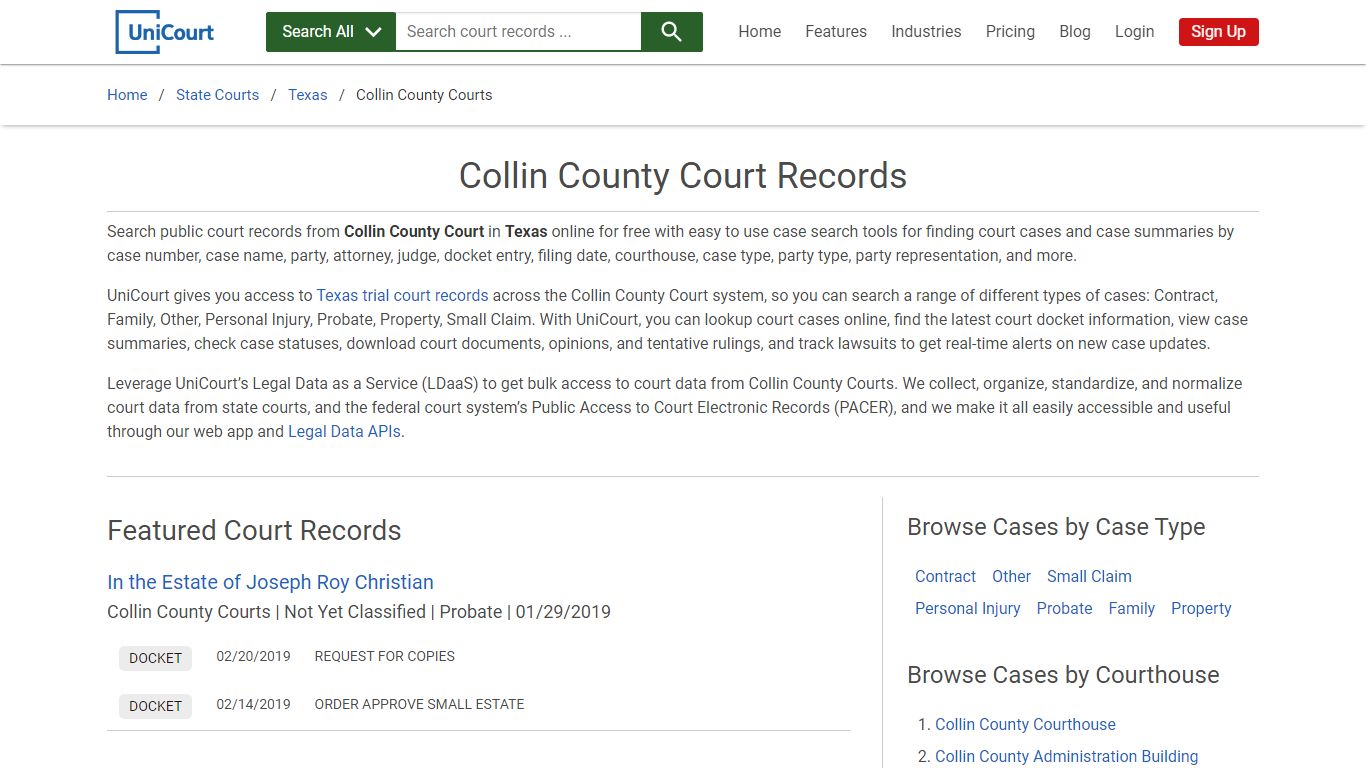
Task: Open the Login page
Action: click(1134, 32)
